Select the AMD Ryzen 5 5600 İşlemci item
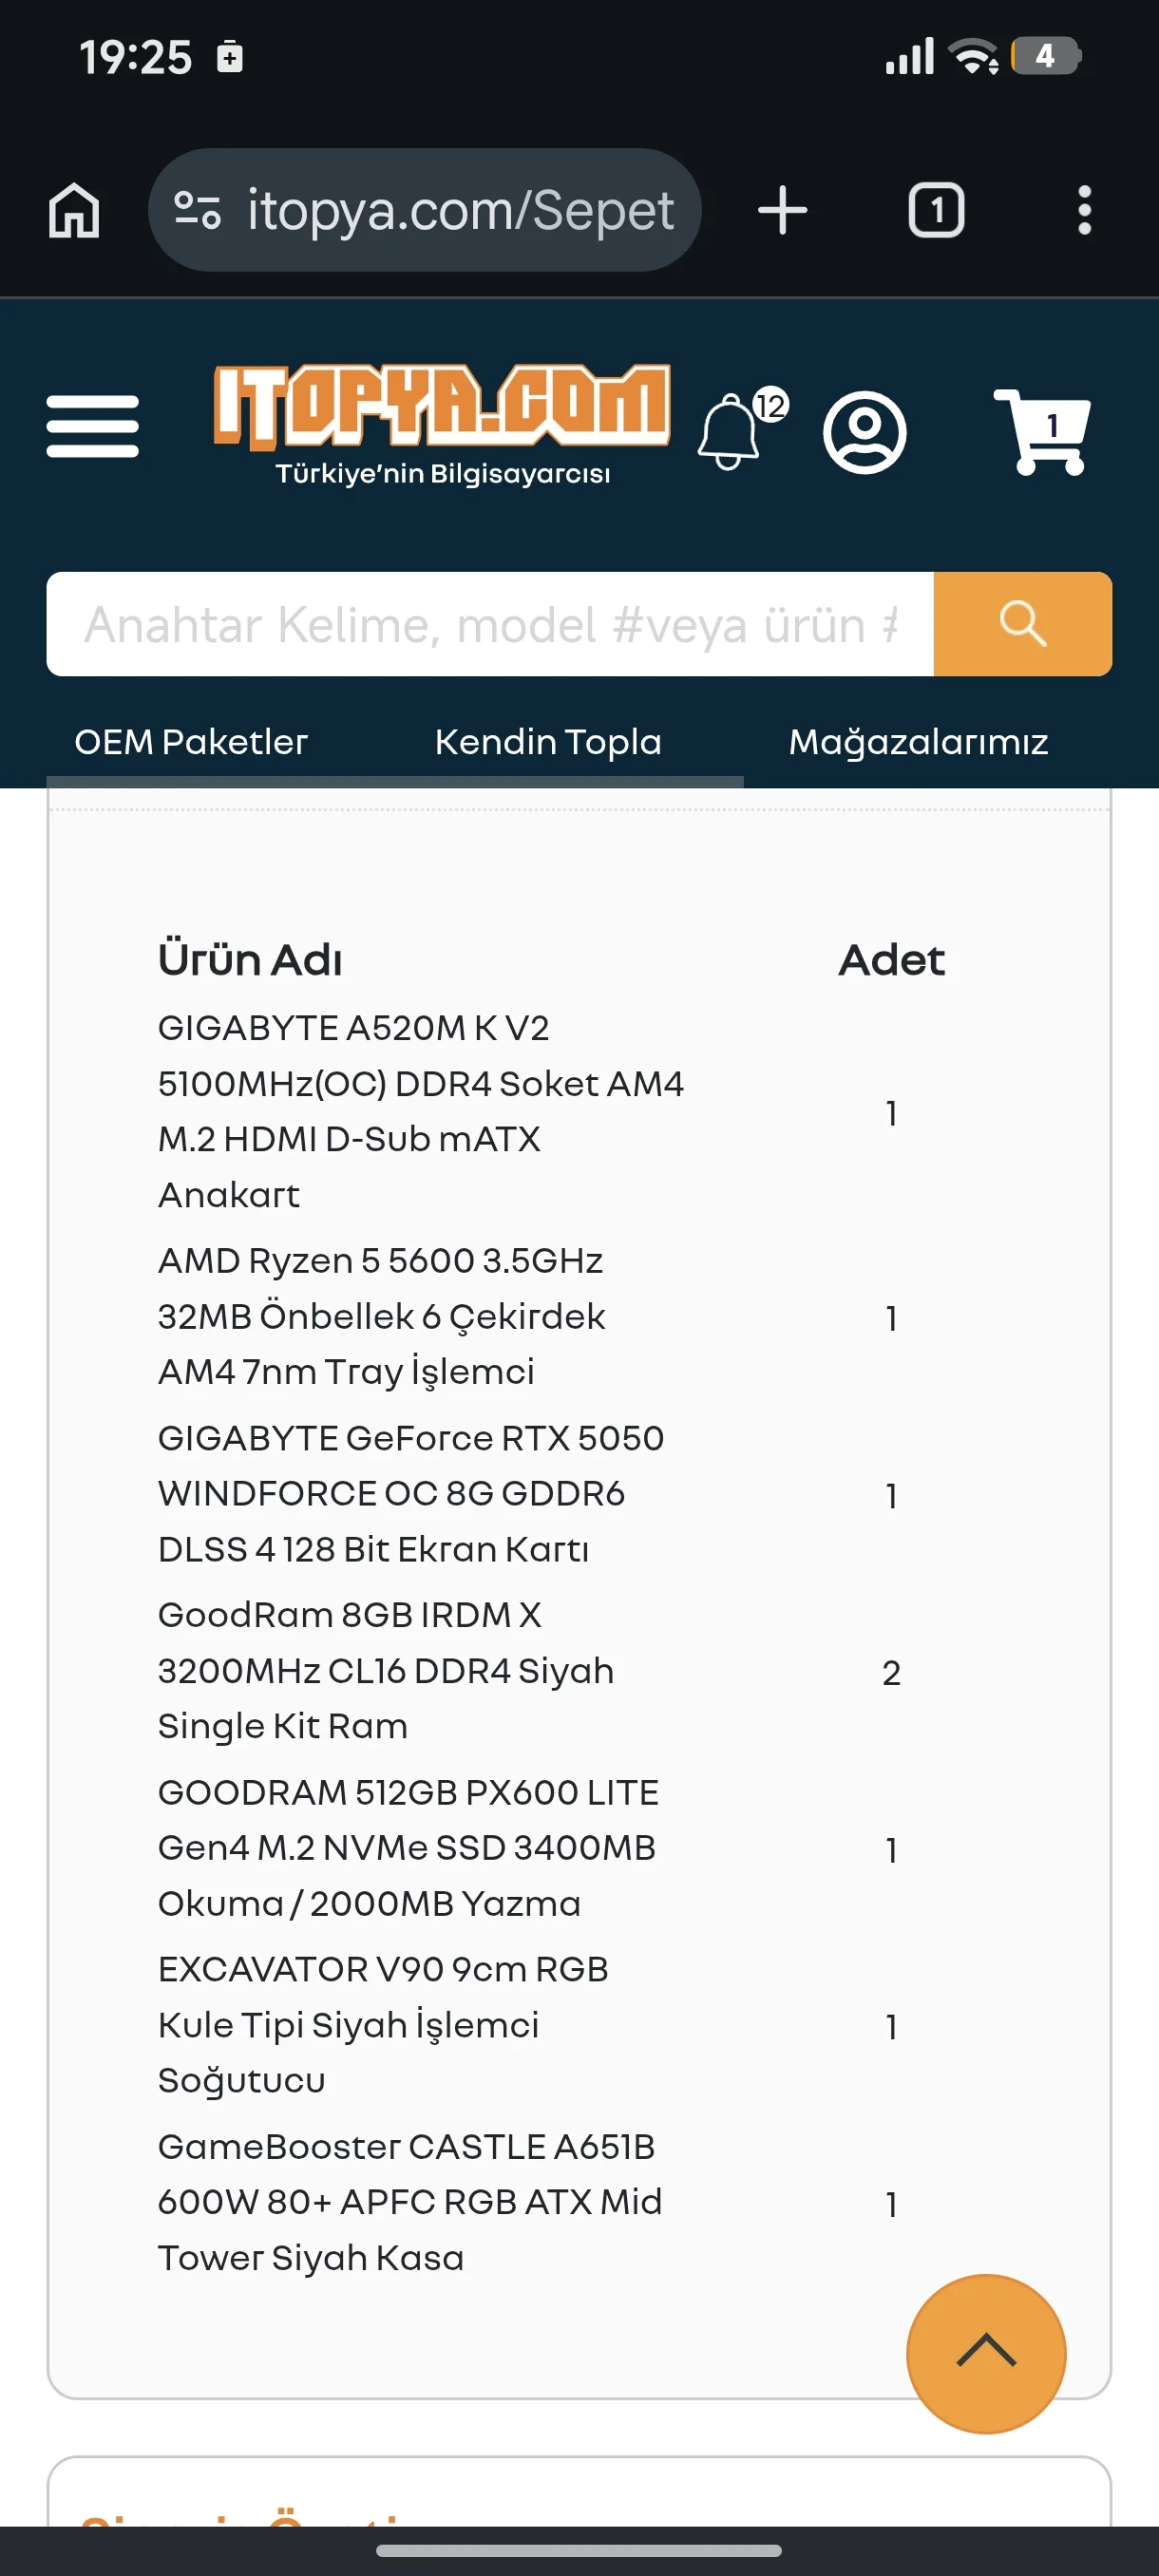This screenshot has height=2576, width=1159. tap(382, 1316)
